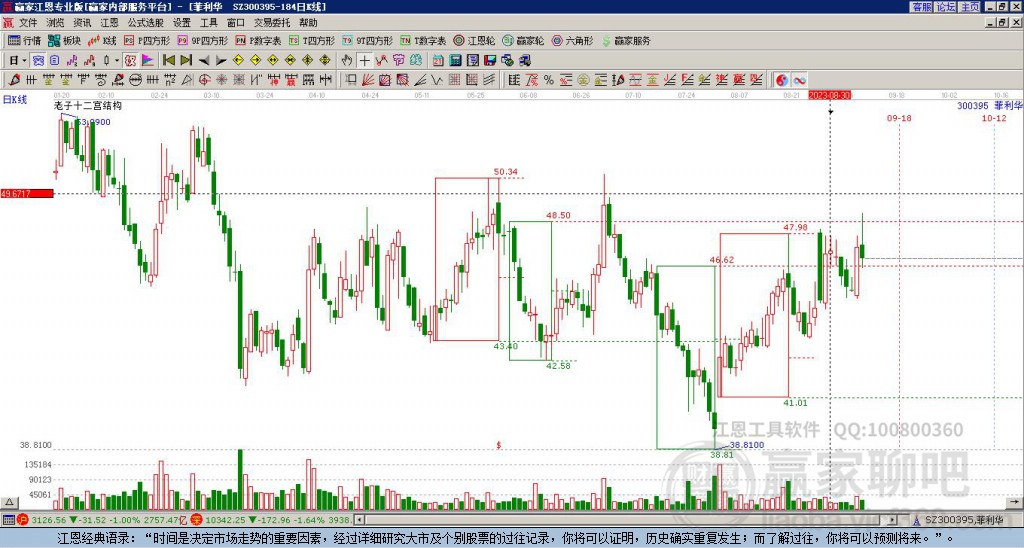This screenshot has width=1024, height=548.
Task: Open the 赢家轮 wheel tool
Action: coord(523,40)
